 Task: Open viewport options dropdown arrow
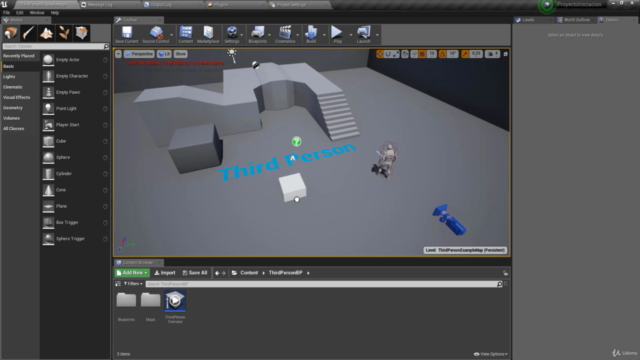(118, 54)
